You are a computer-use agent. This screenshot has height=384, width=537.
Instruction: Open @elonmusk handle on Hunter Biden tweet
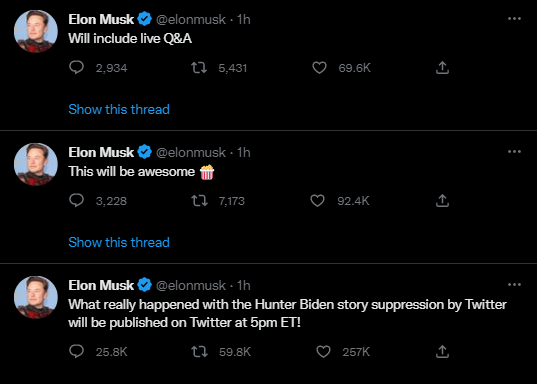pos(191,285)
